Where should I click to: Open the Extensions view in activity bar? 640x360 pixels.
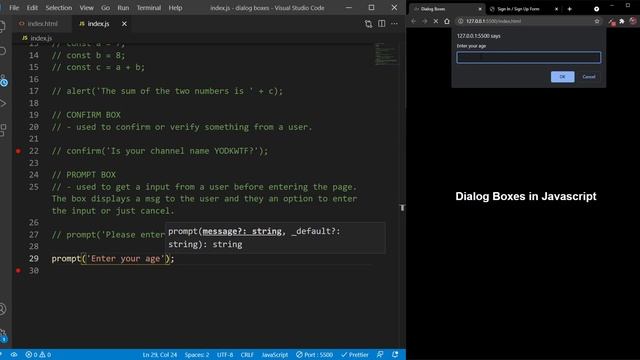coord(2,130)
